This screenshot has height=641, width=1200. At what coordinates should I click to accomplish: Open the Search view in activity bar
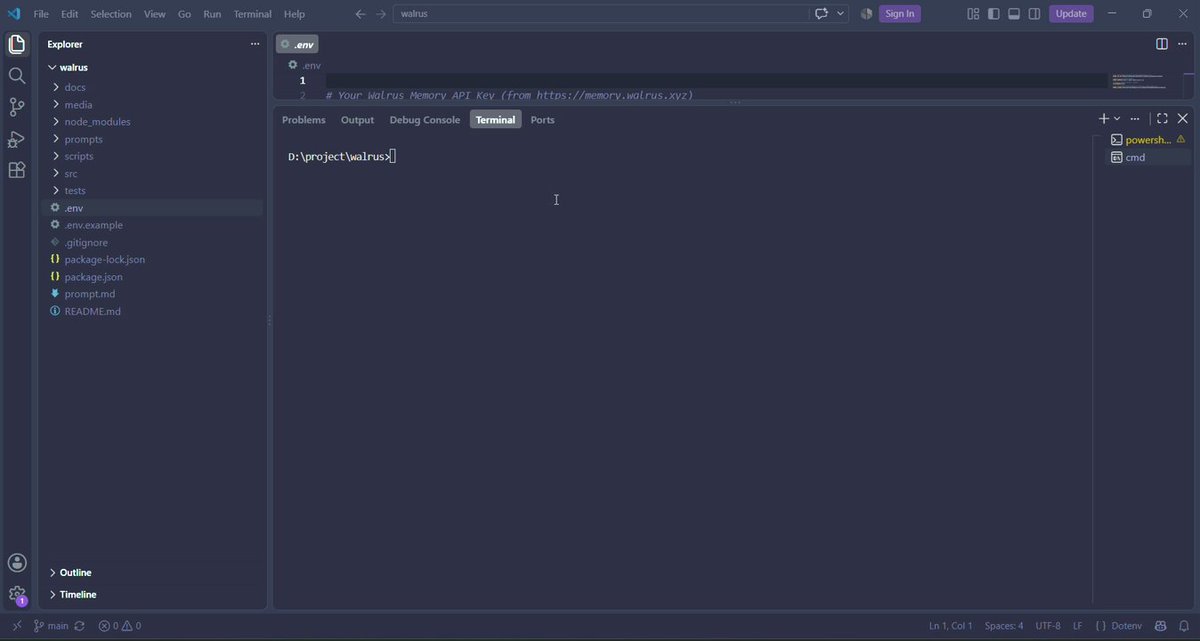coord(16,76)
